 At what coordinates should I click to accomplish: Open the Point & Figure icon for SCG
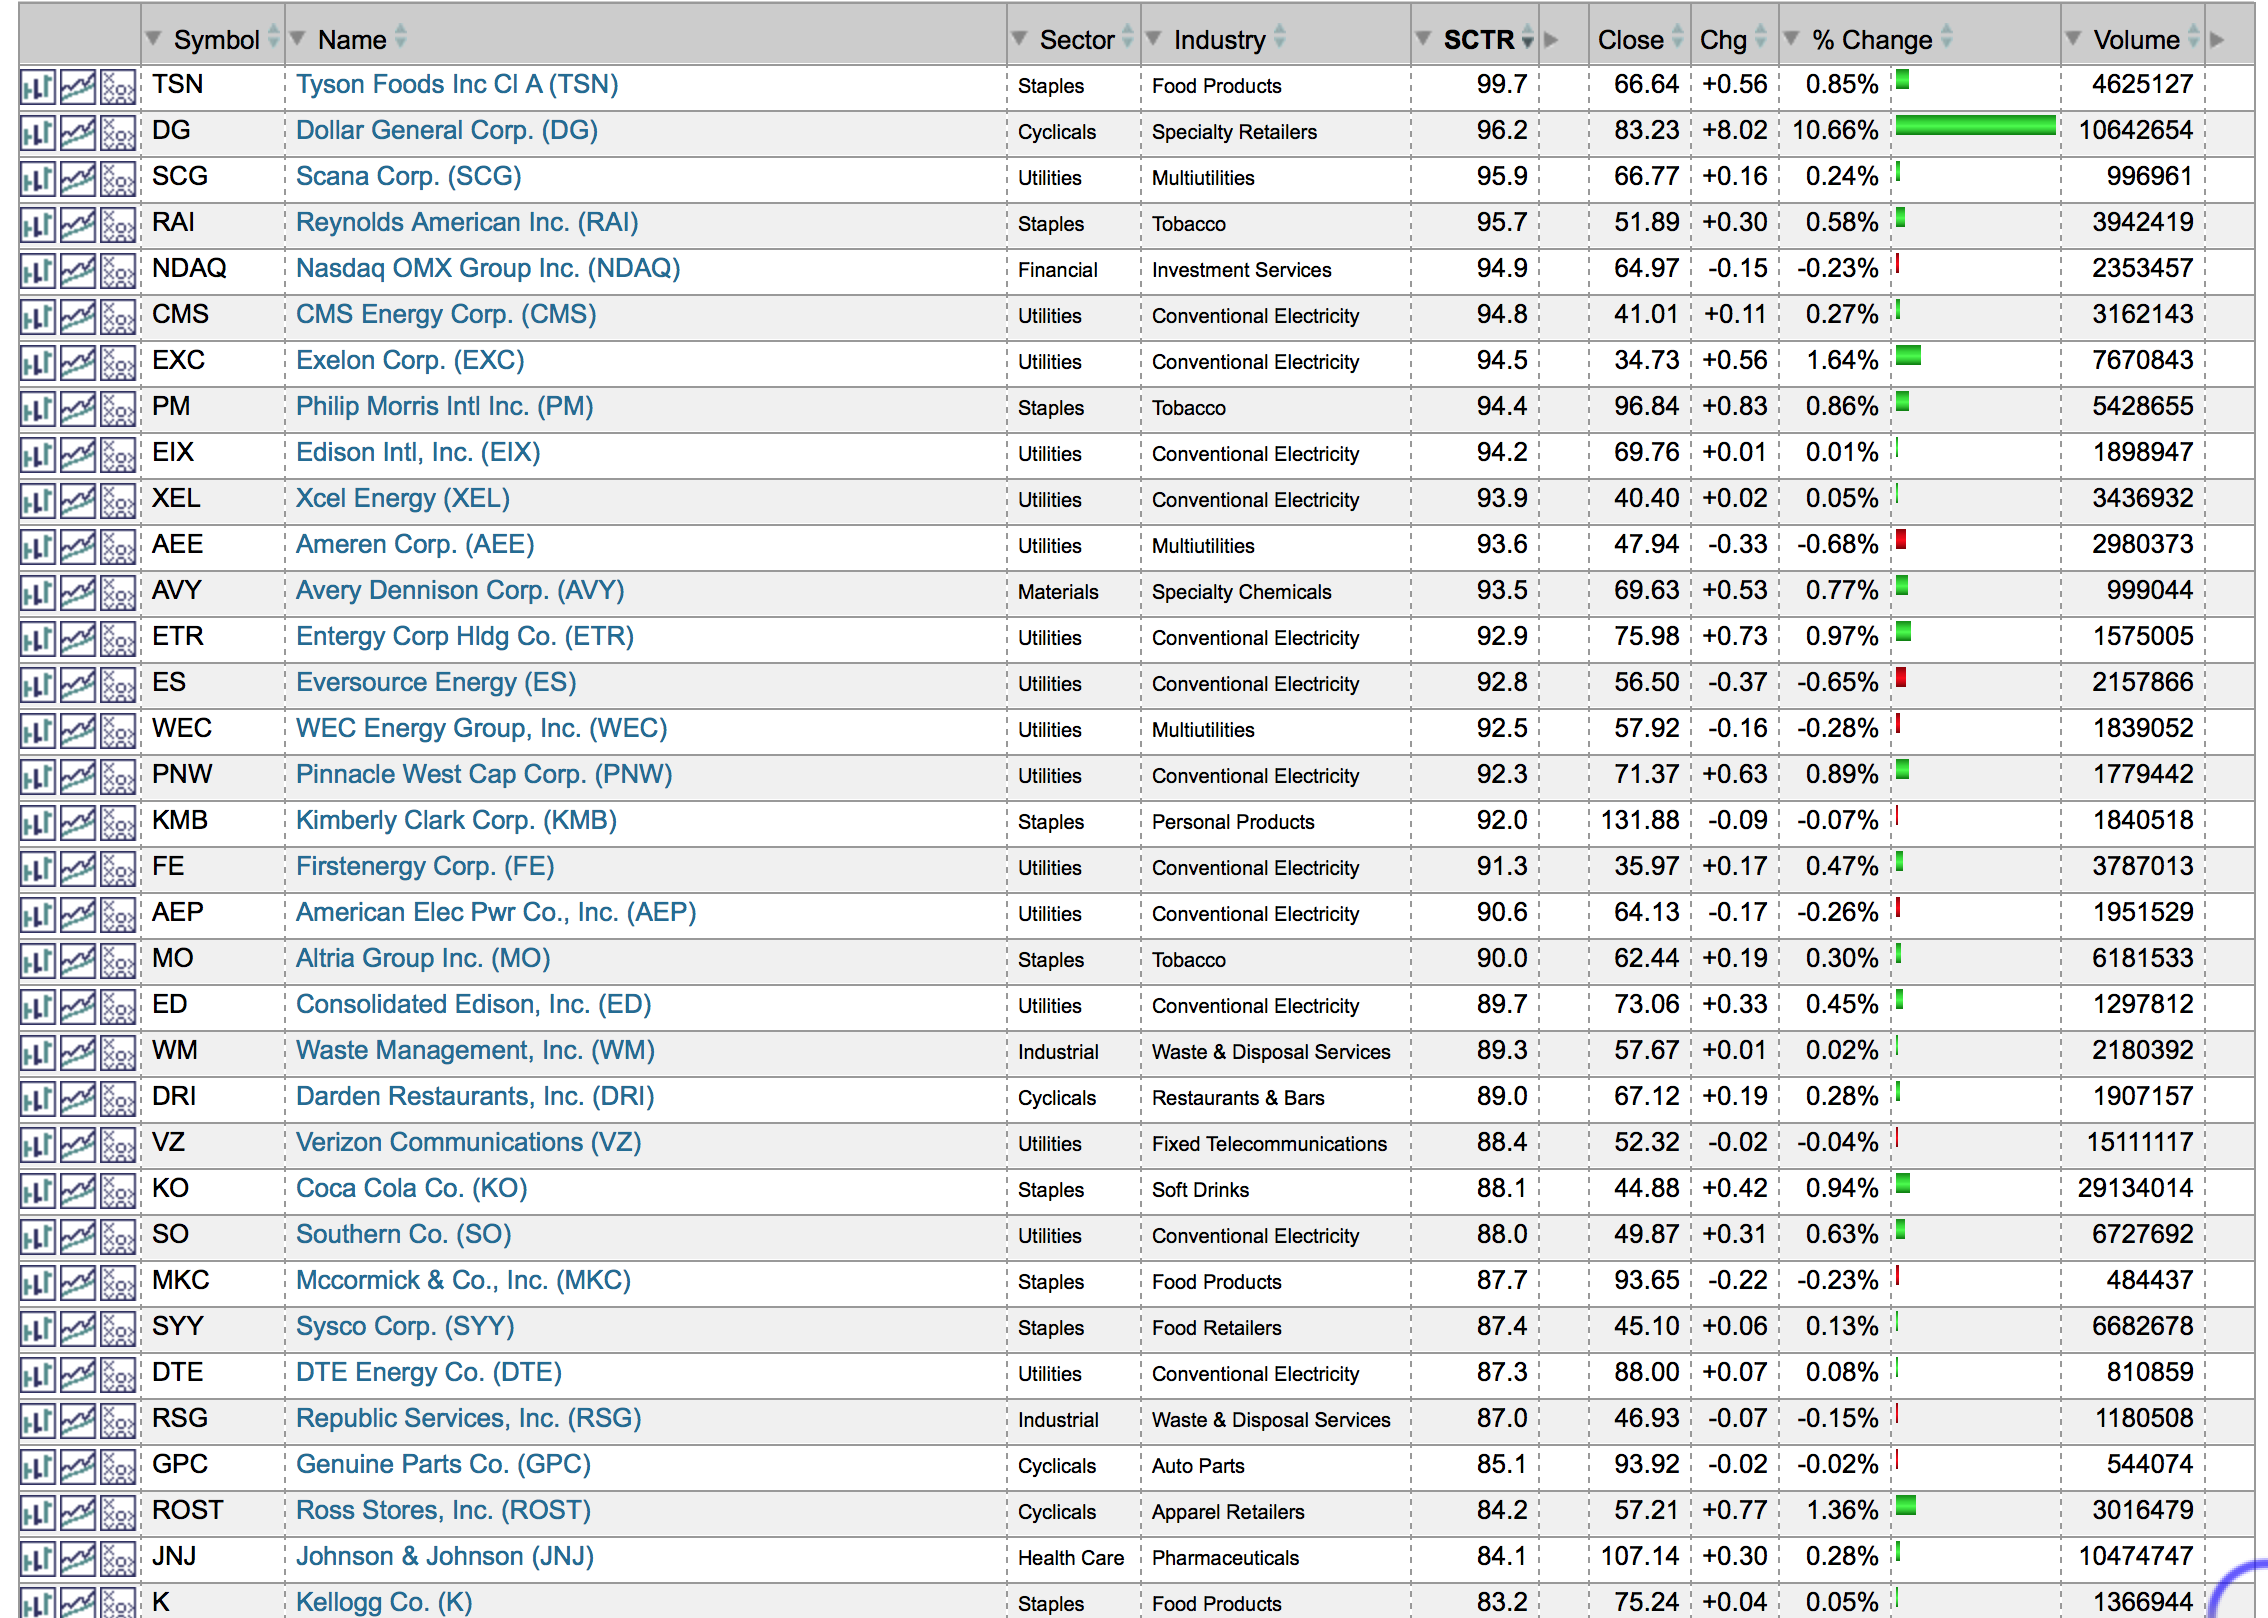118,179
